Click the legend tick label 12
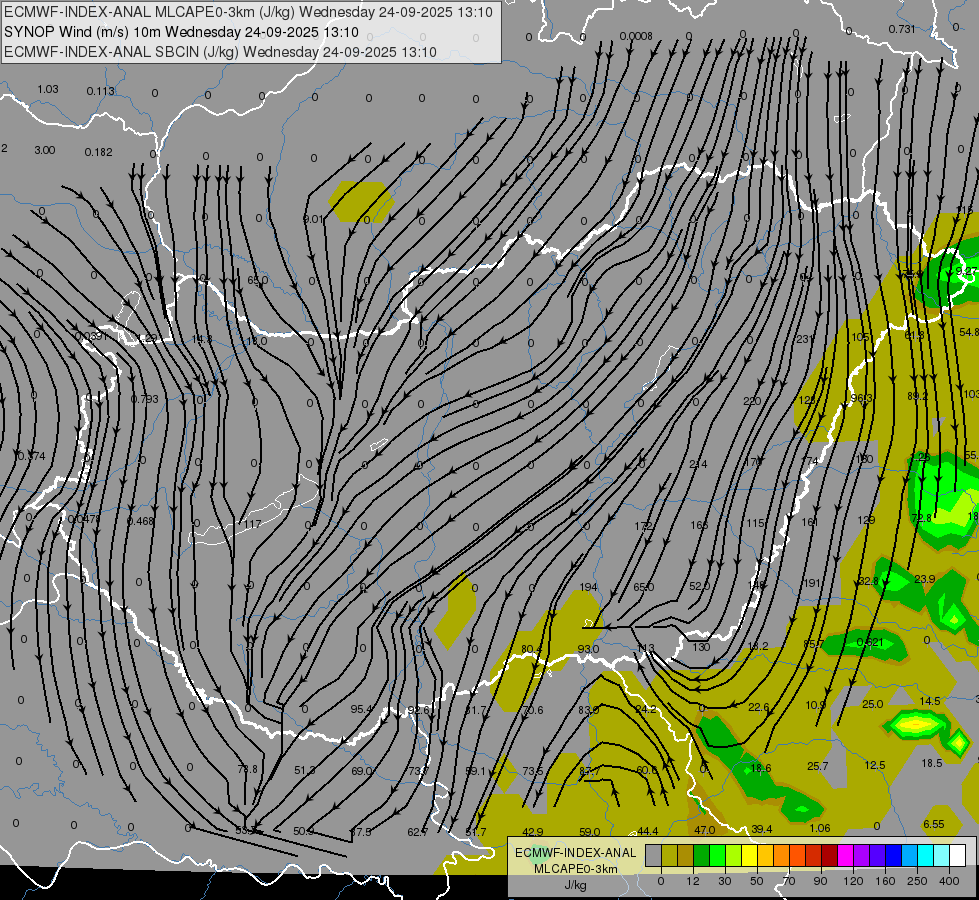979x900 pixels. tap(692, 881)
